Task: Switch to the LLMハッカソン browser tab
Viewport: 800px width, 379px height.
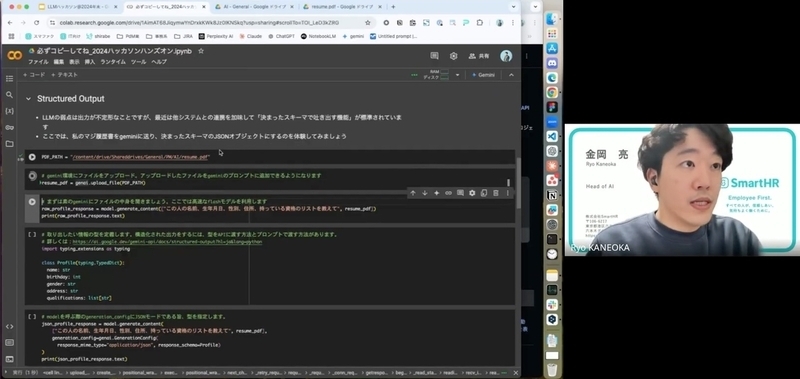Action: pyautogui.click(x=78, y=7)
